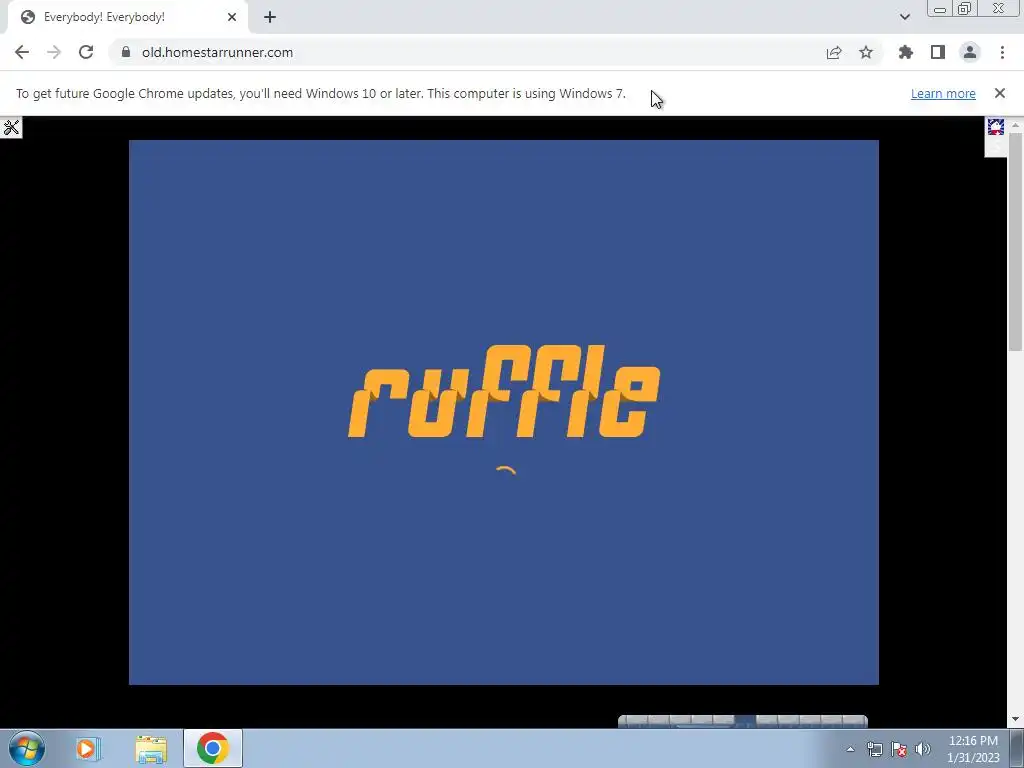The width and height of the screenshot is (1024, 768).
Task: Click the Show desktop strip
Action: pos(1017,749)
